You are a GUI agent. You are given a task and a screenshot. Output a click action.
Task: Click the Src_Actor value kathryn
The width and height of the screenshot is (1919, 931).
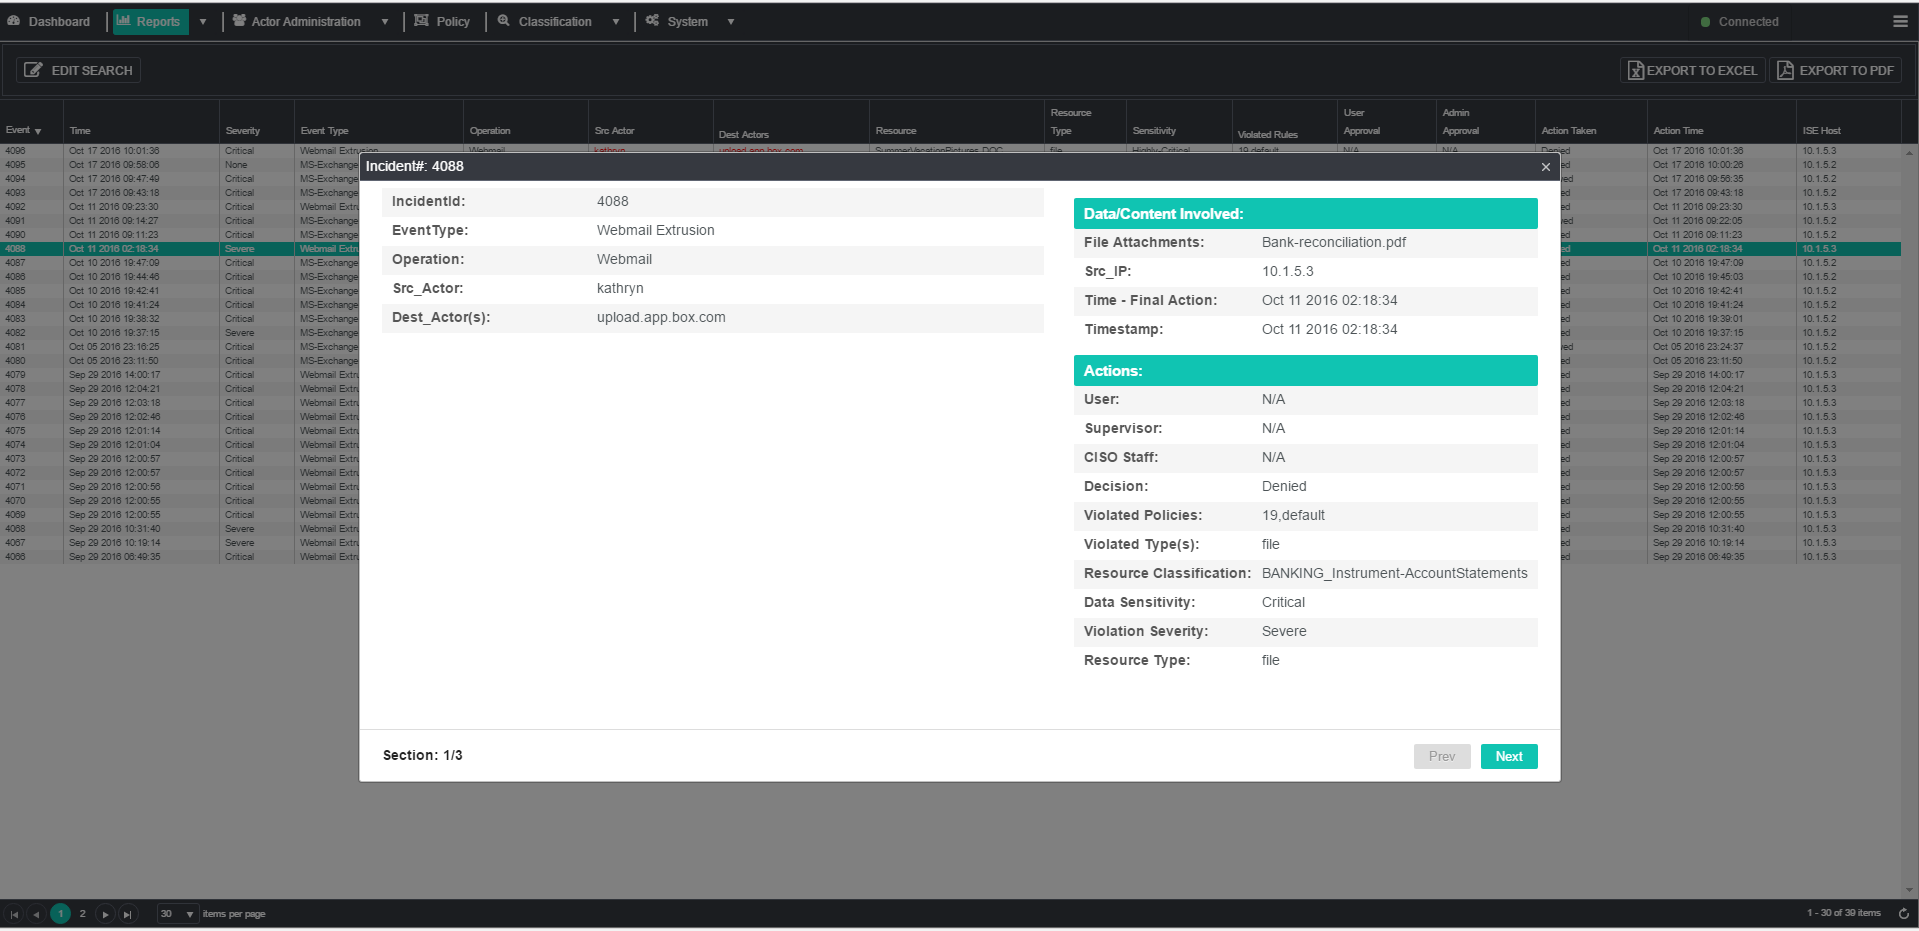tap(620, 288)
